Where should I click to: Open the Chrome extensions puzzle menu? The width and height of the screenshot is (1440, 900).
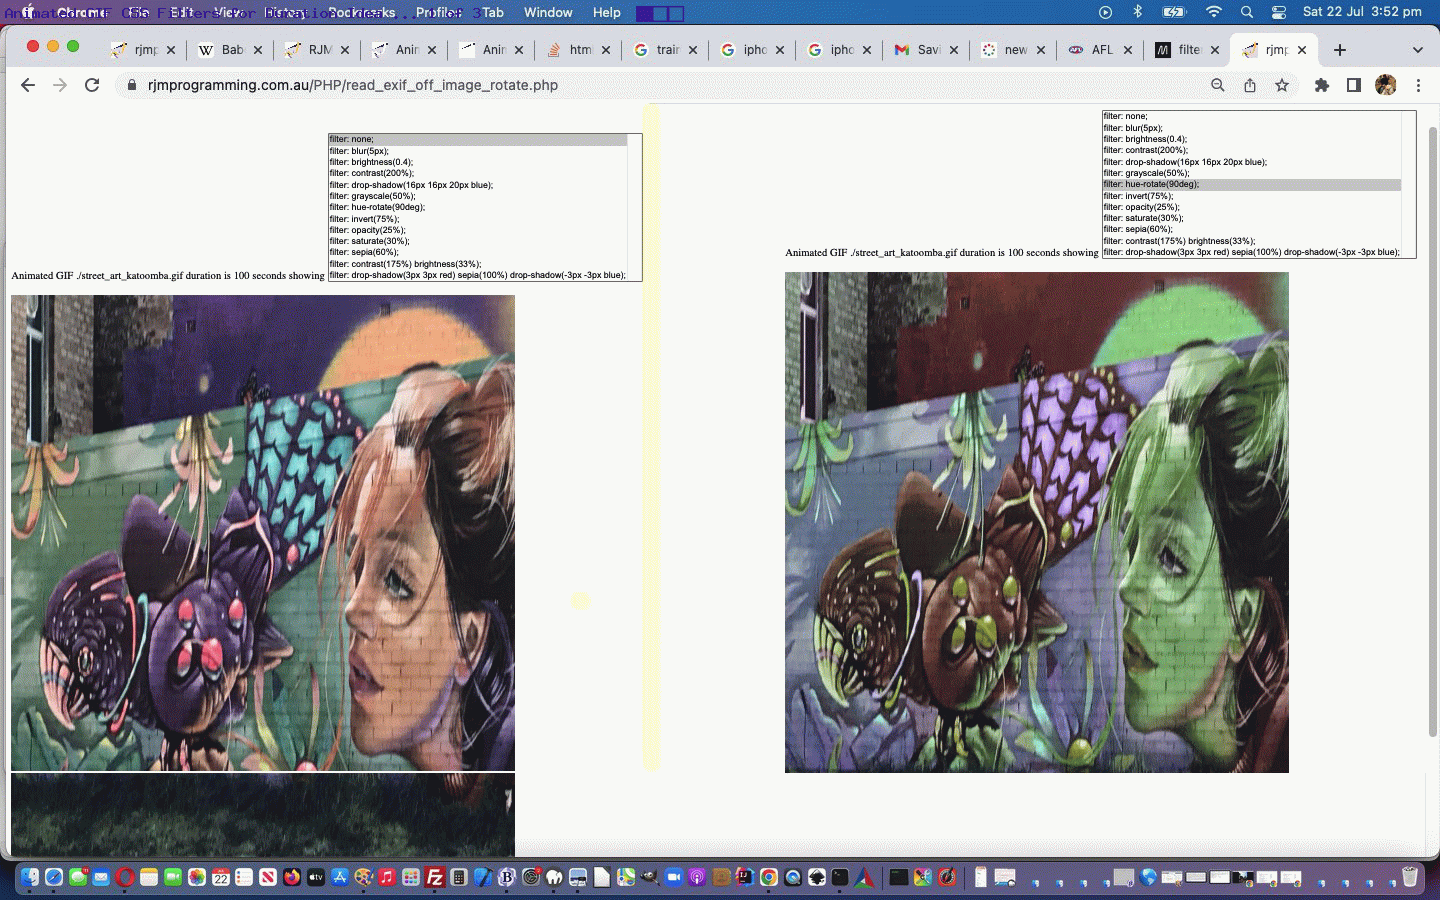click(x=1322, y=85)
